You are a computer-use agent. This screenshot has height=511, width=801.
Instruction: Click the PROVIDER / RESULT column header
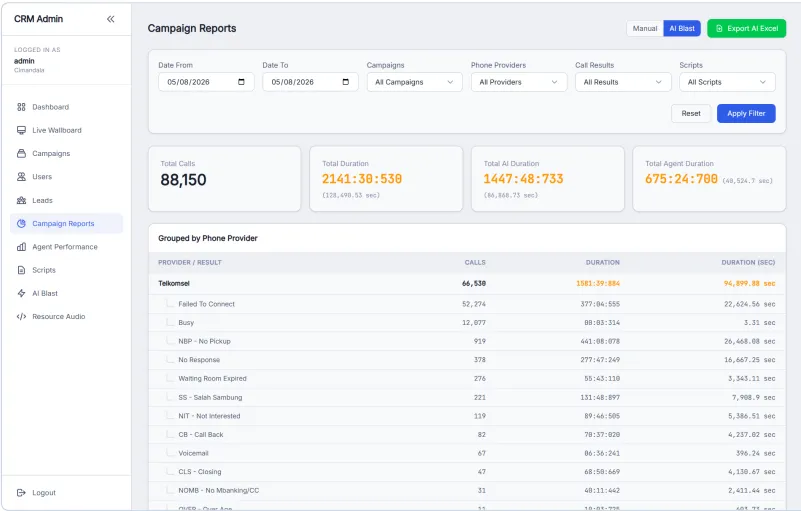click(x=190, y=263)
